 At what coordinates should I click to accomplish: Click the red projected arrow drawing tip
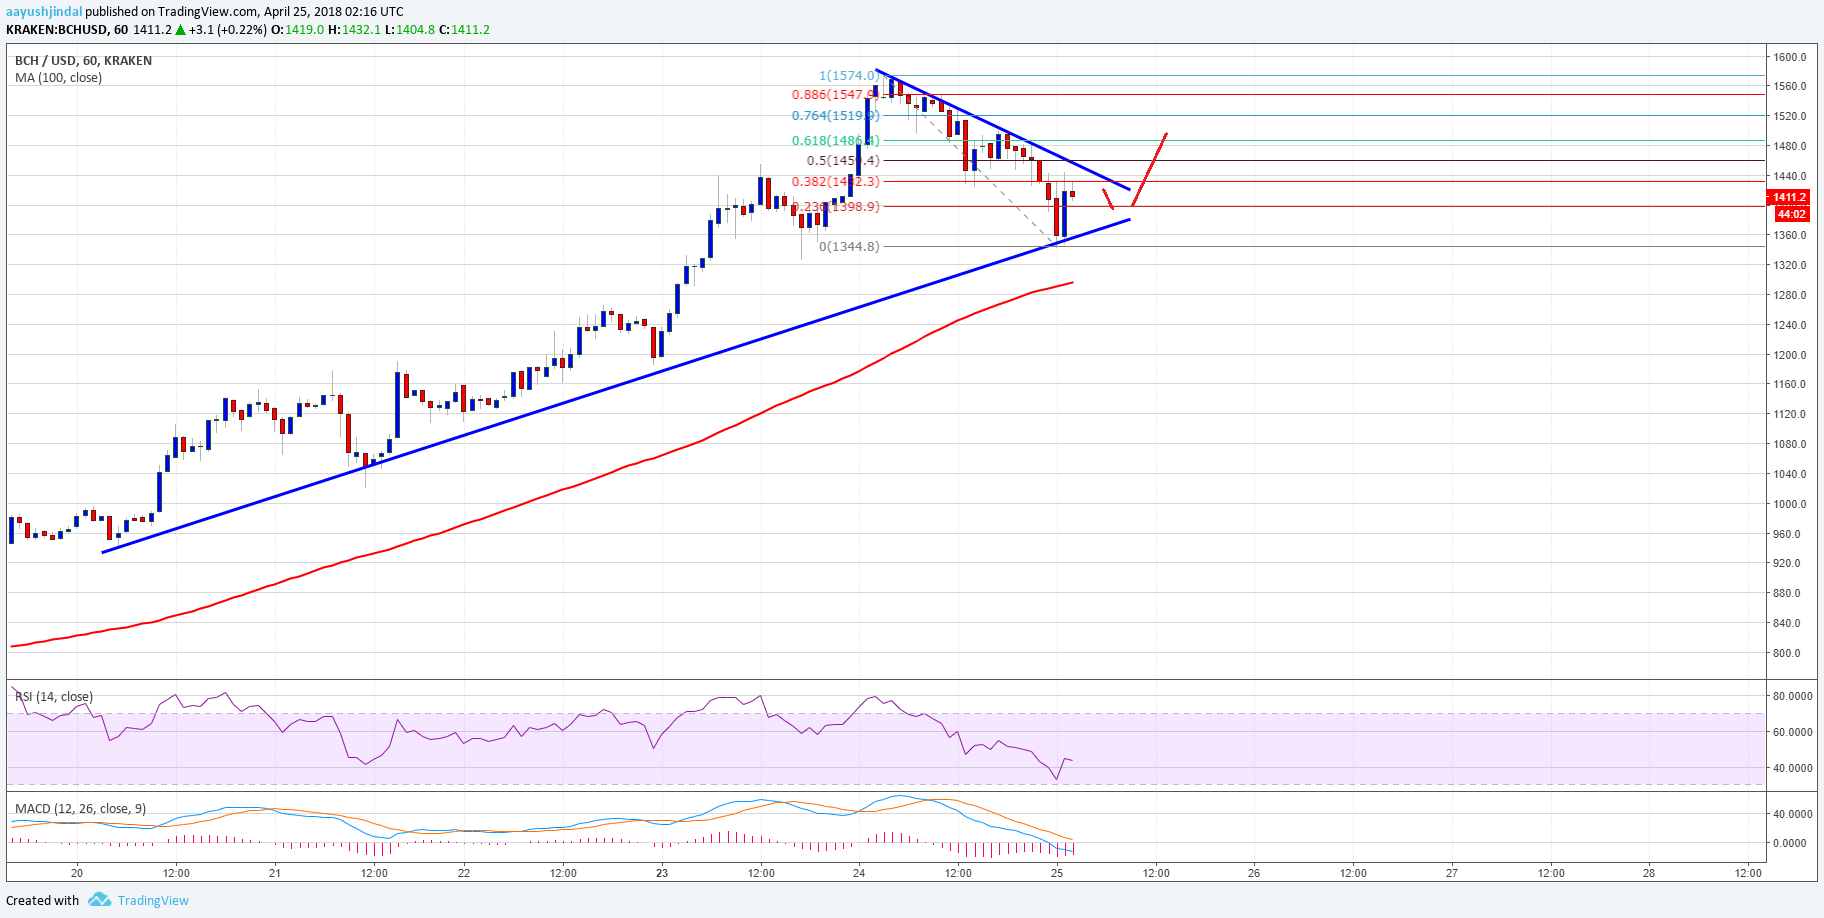1166,134
